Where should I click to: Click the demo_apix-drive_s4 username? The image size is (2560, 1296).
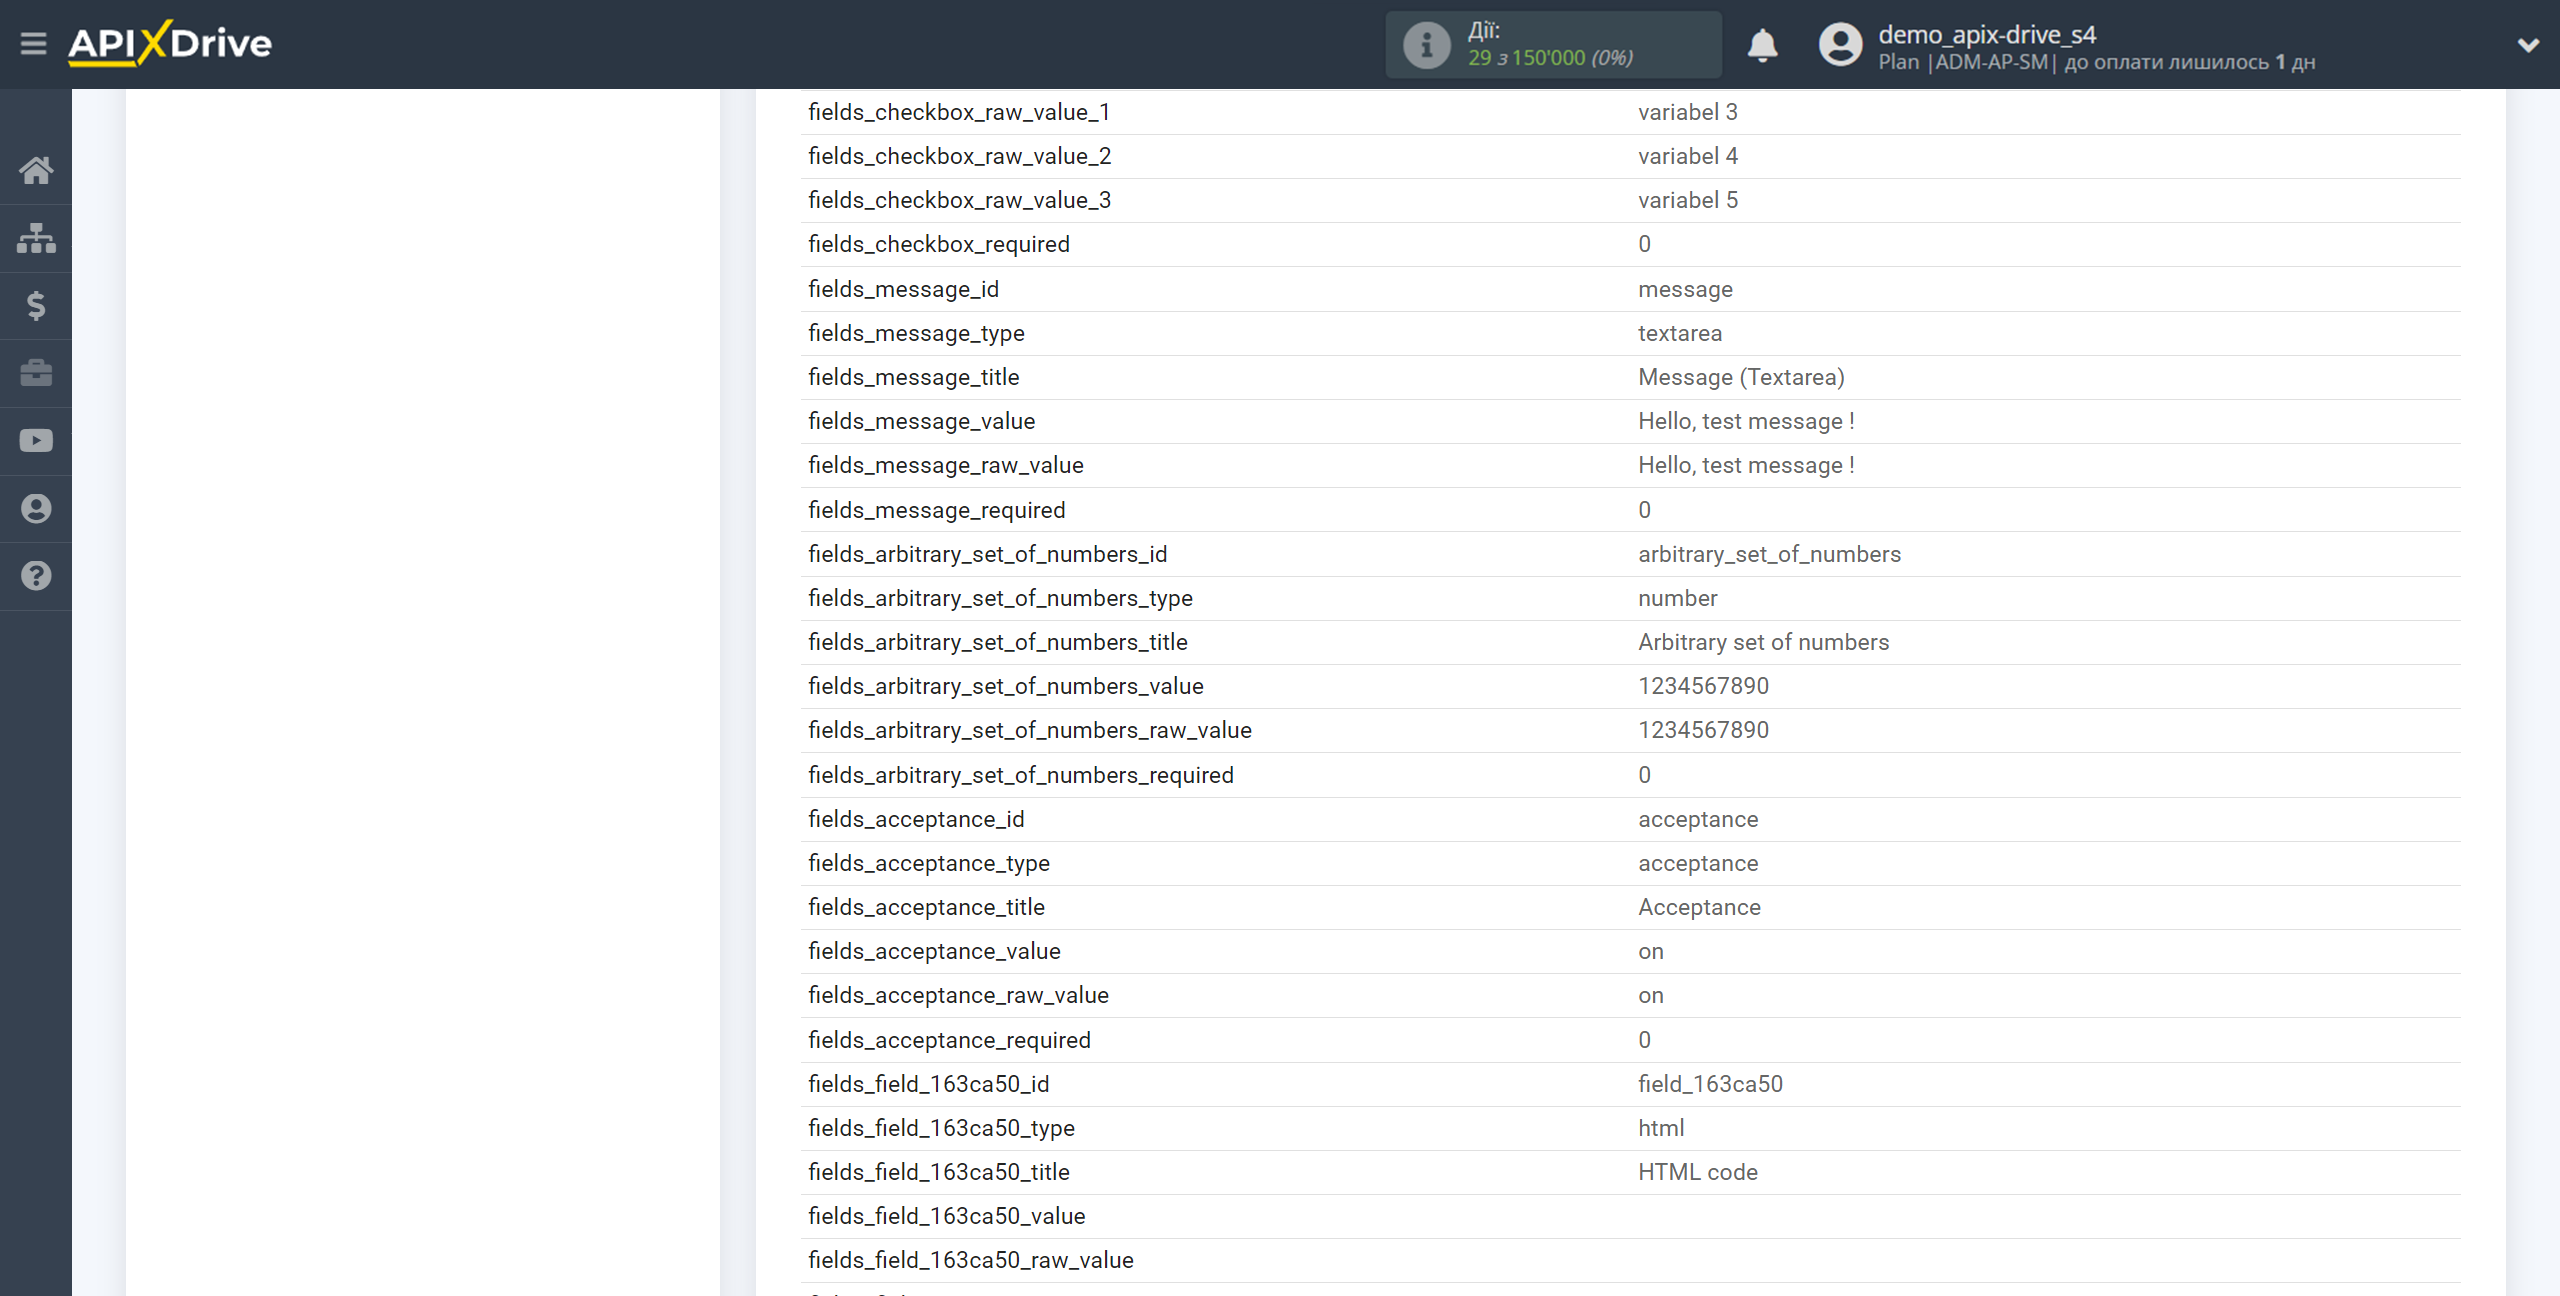click(x=1986, y=34)
